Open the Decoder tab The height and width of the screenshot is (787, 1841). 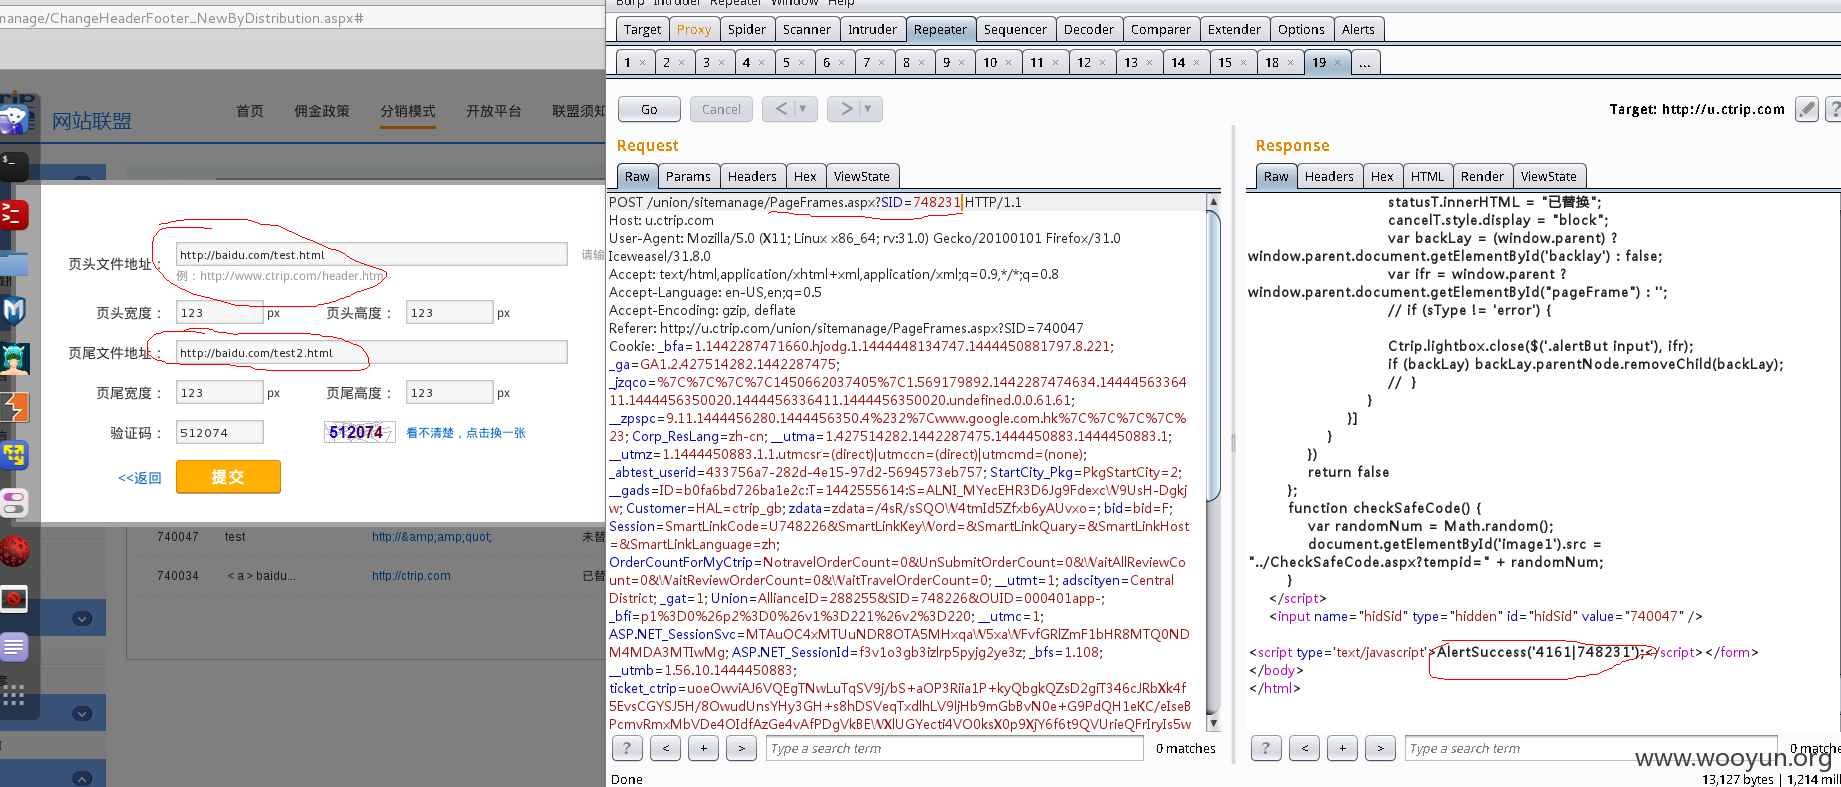coord(1088,29)
